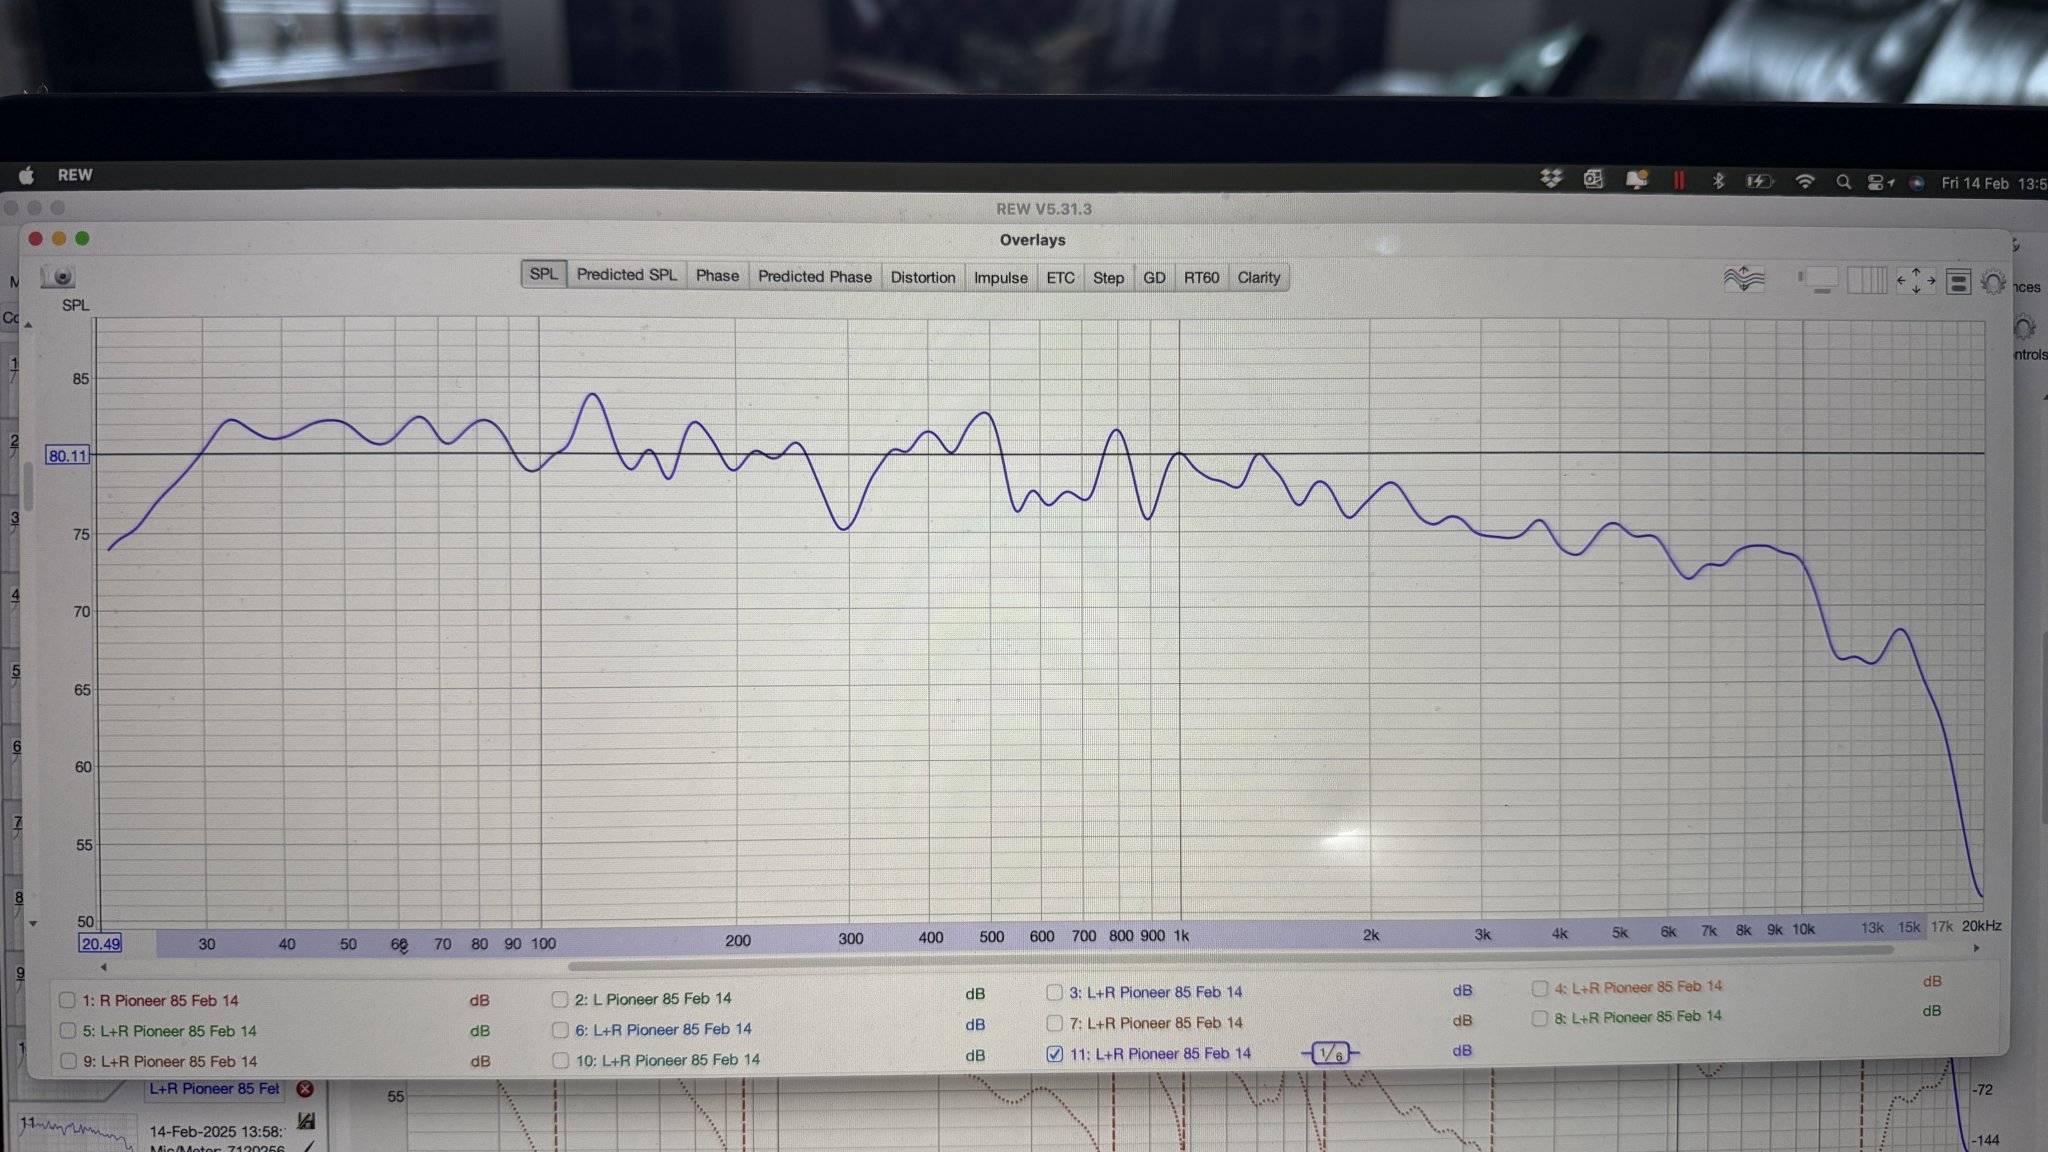Switch to Predicted SPL tab

click(627, 275)
